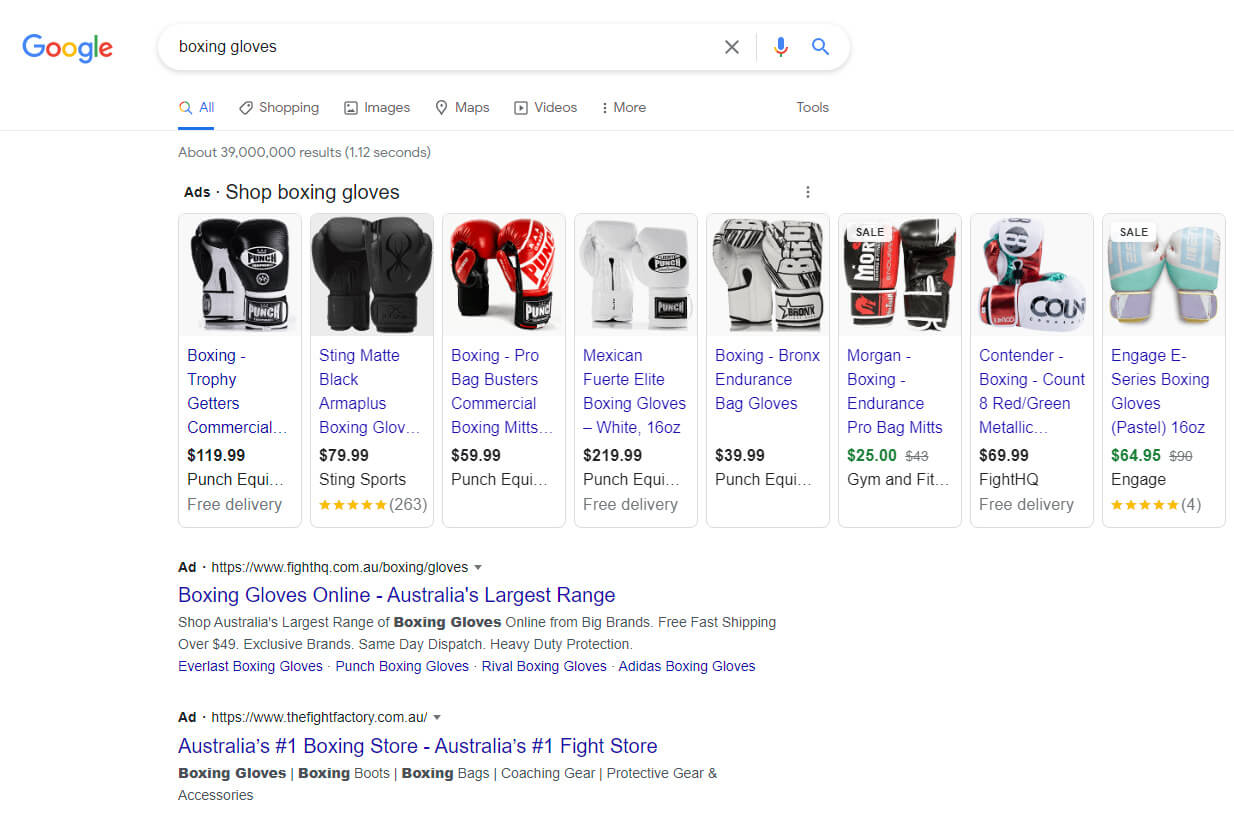Switch to the Shopping tab

click(279, 108)
